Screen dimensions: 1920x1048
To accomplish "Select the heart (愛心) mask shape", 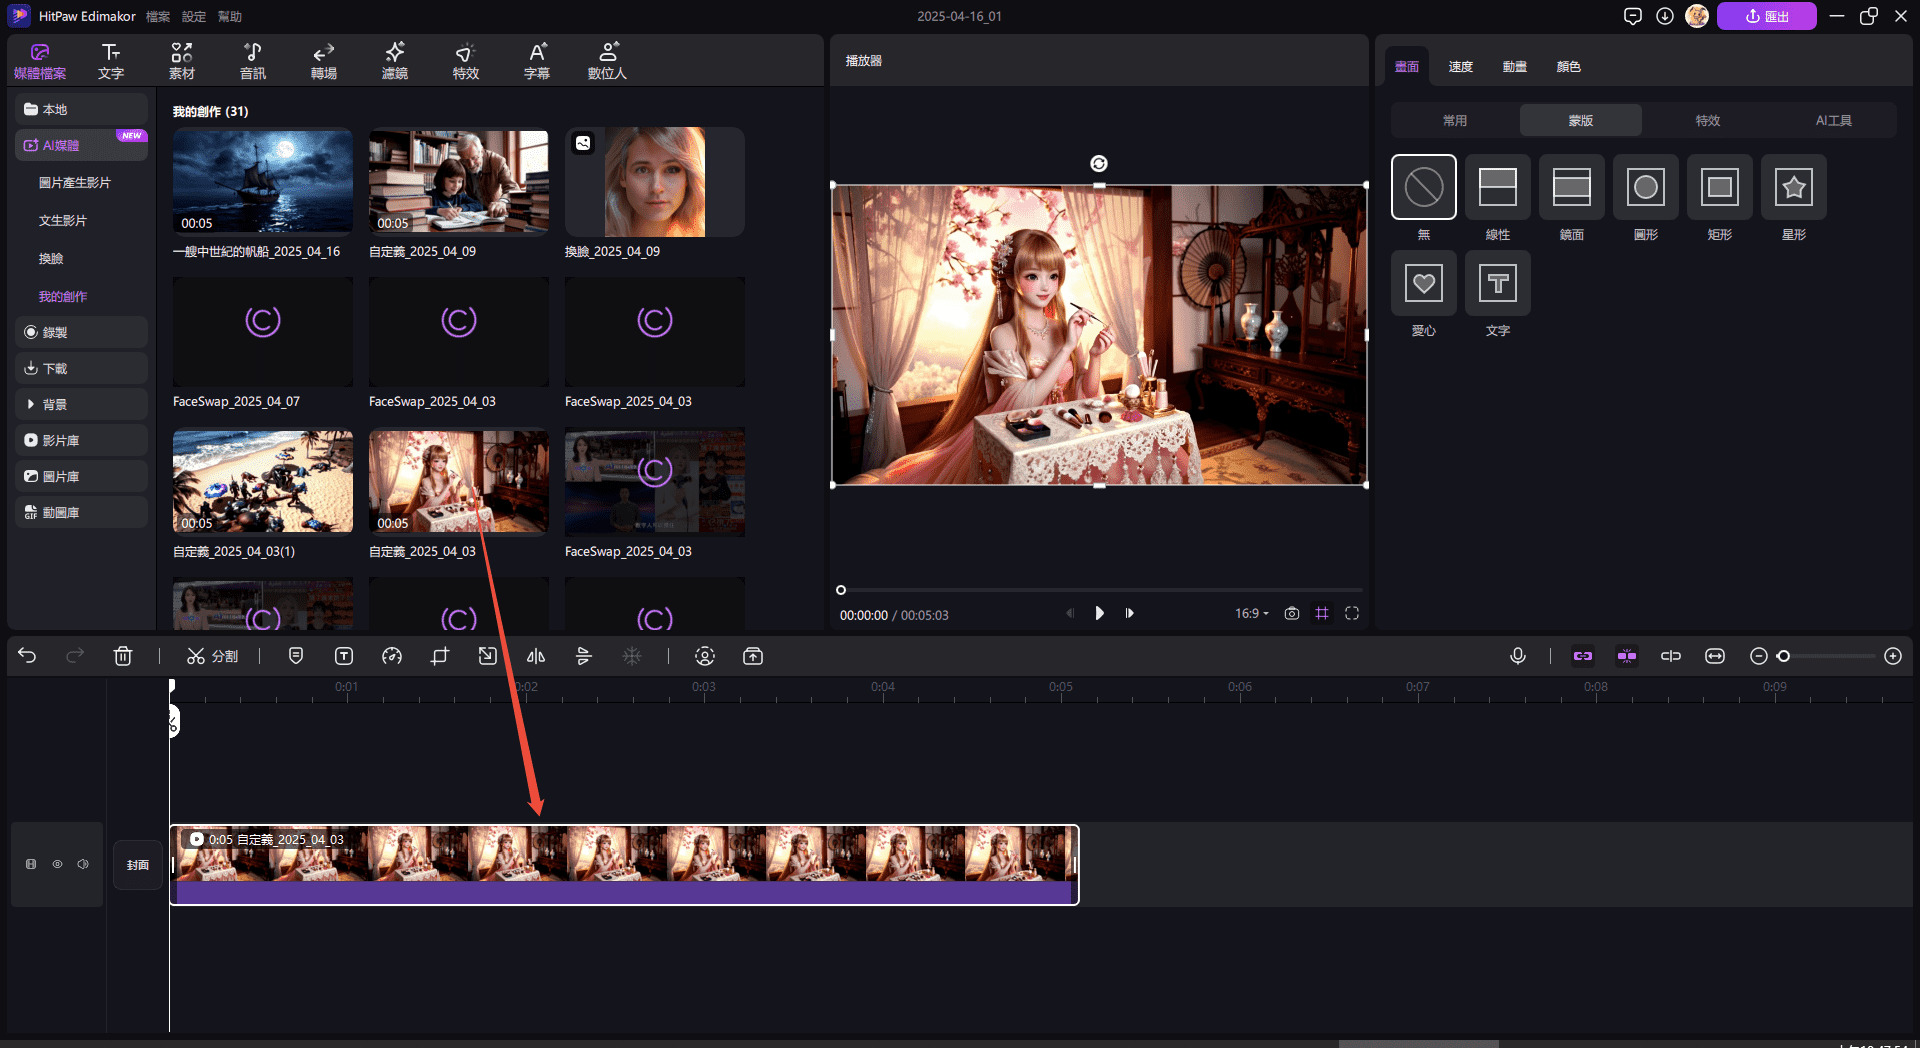I will tap(1423, 284).
